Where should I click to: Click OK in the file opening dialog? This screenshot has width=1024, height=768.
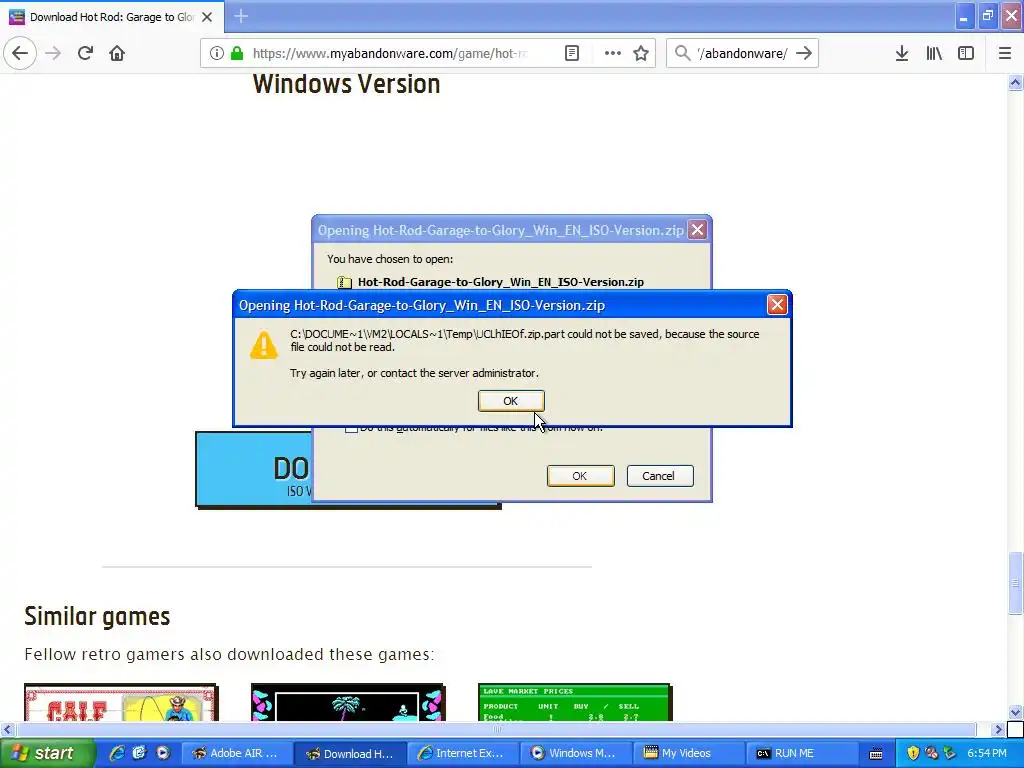click(x=580, y=476)
